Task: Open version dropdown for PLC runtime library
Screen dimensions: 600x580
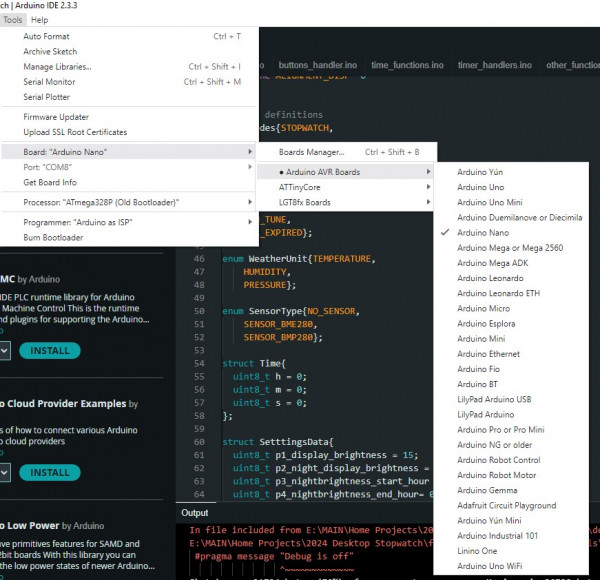Action: 5,351
